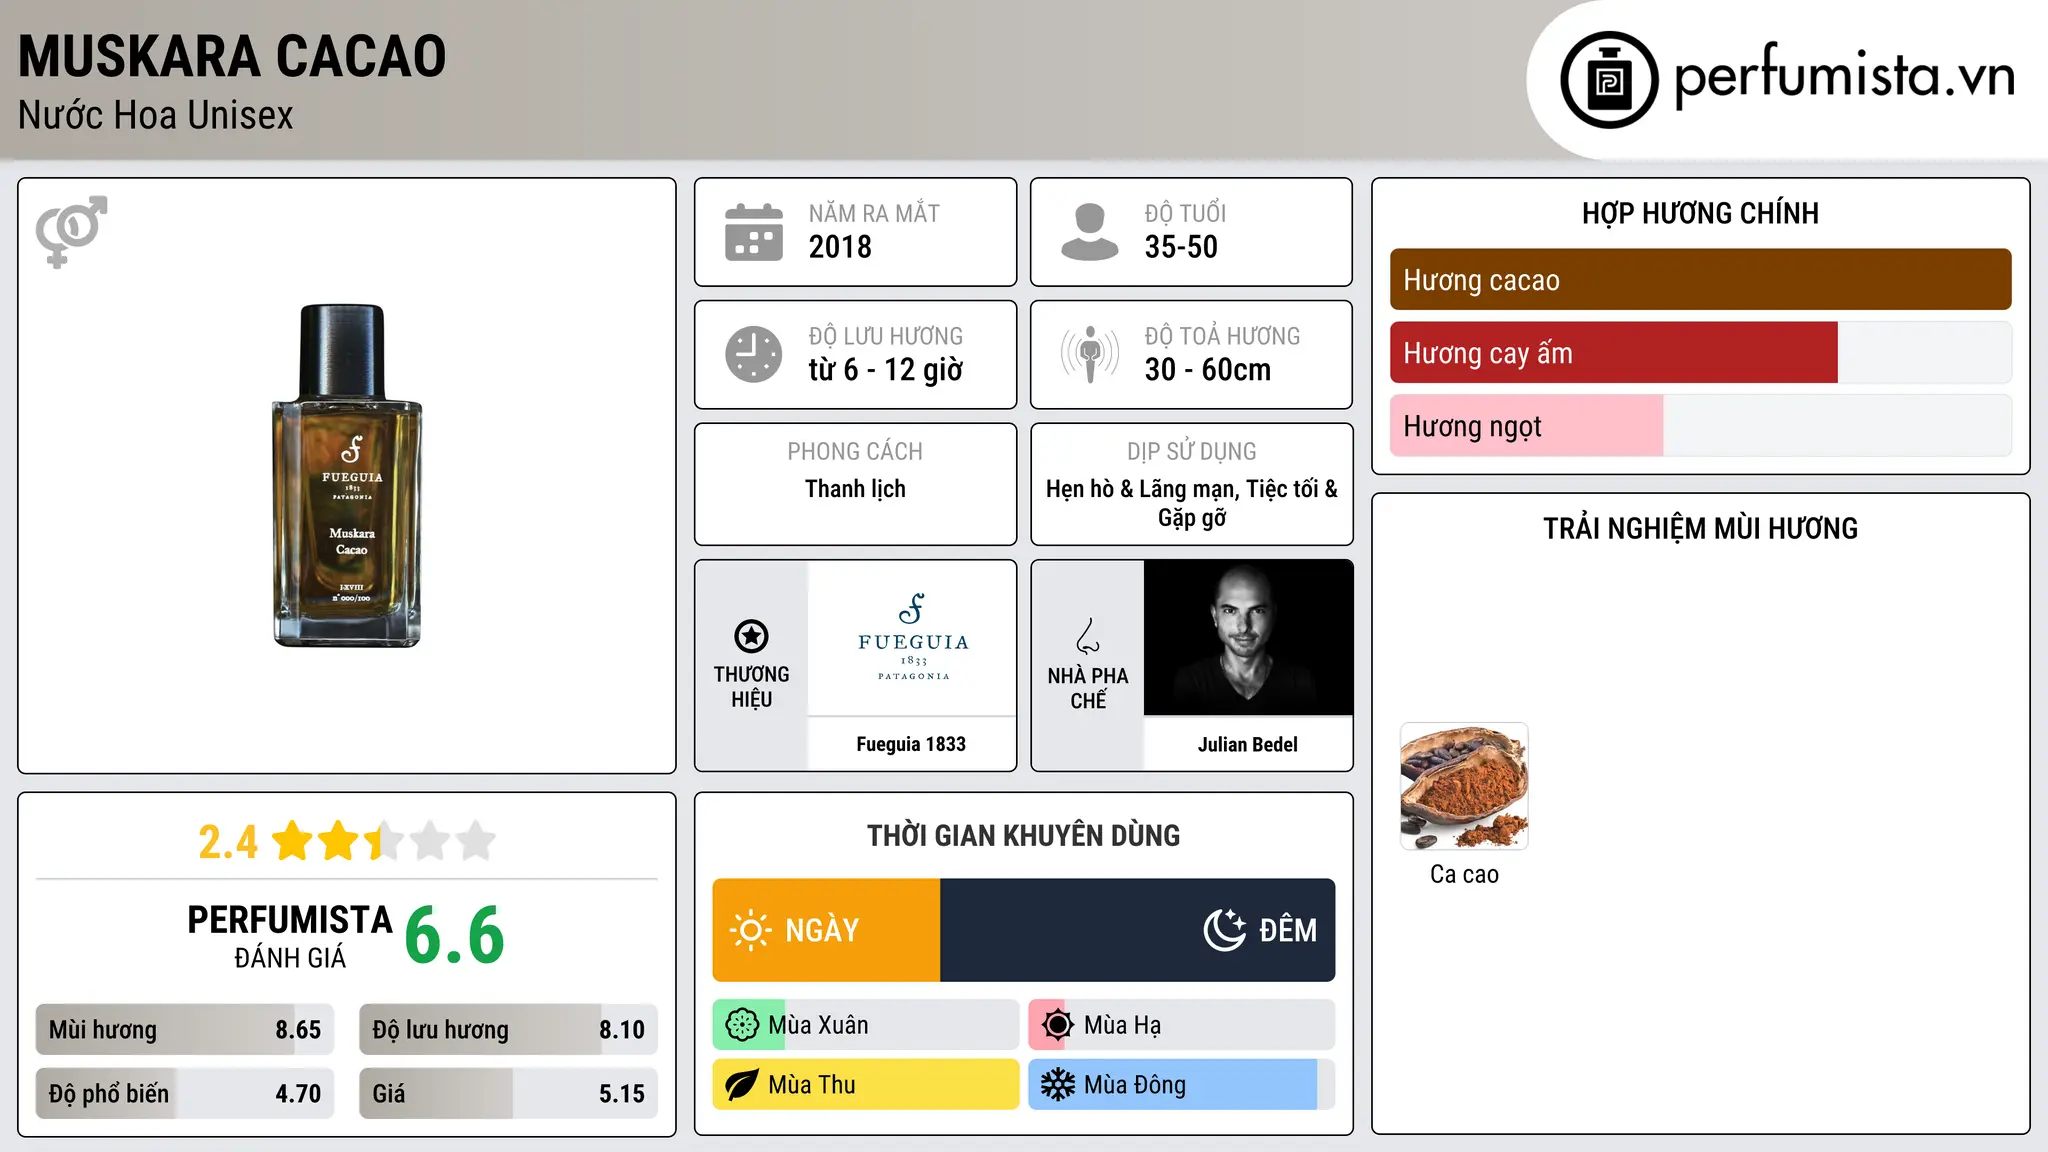Viewport: 2048px width, 1152px height.
Task: Click the Hương cacao accord bar
Action: click(1700, 280)
